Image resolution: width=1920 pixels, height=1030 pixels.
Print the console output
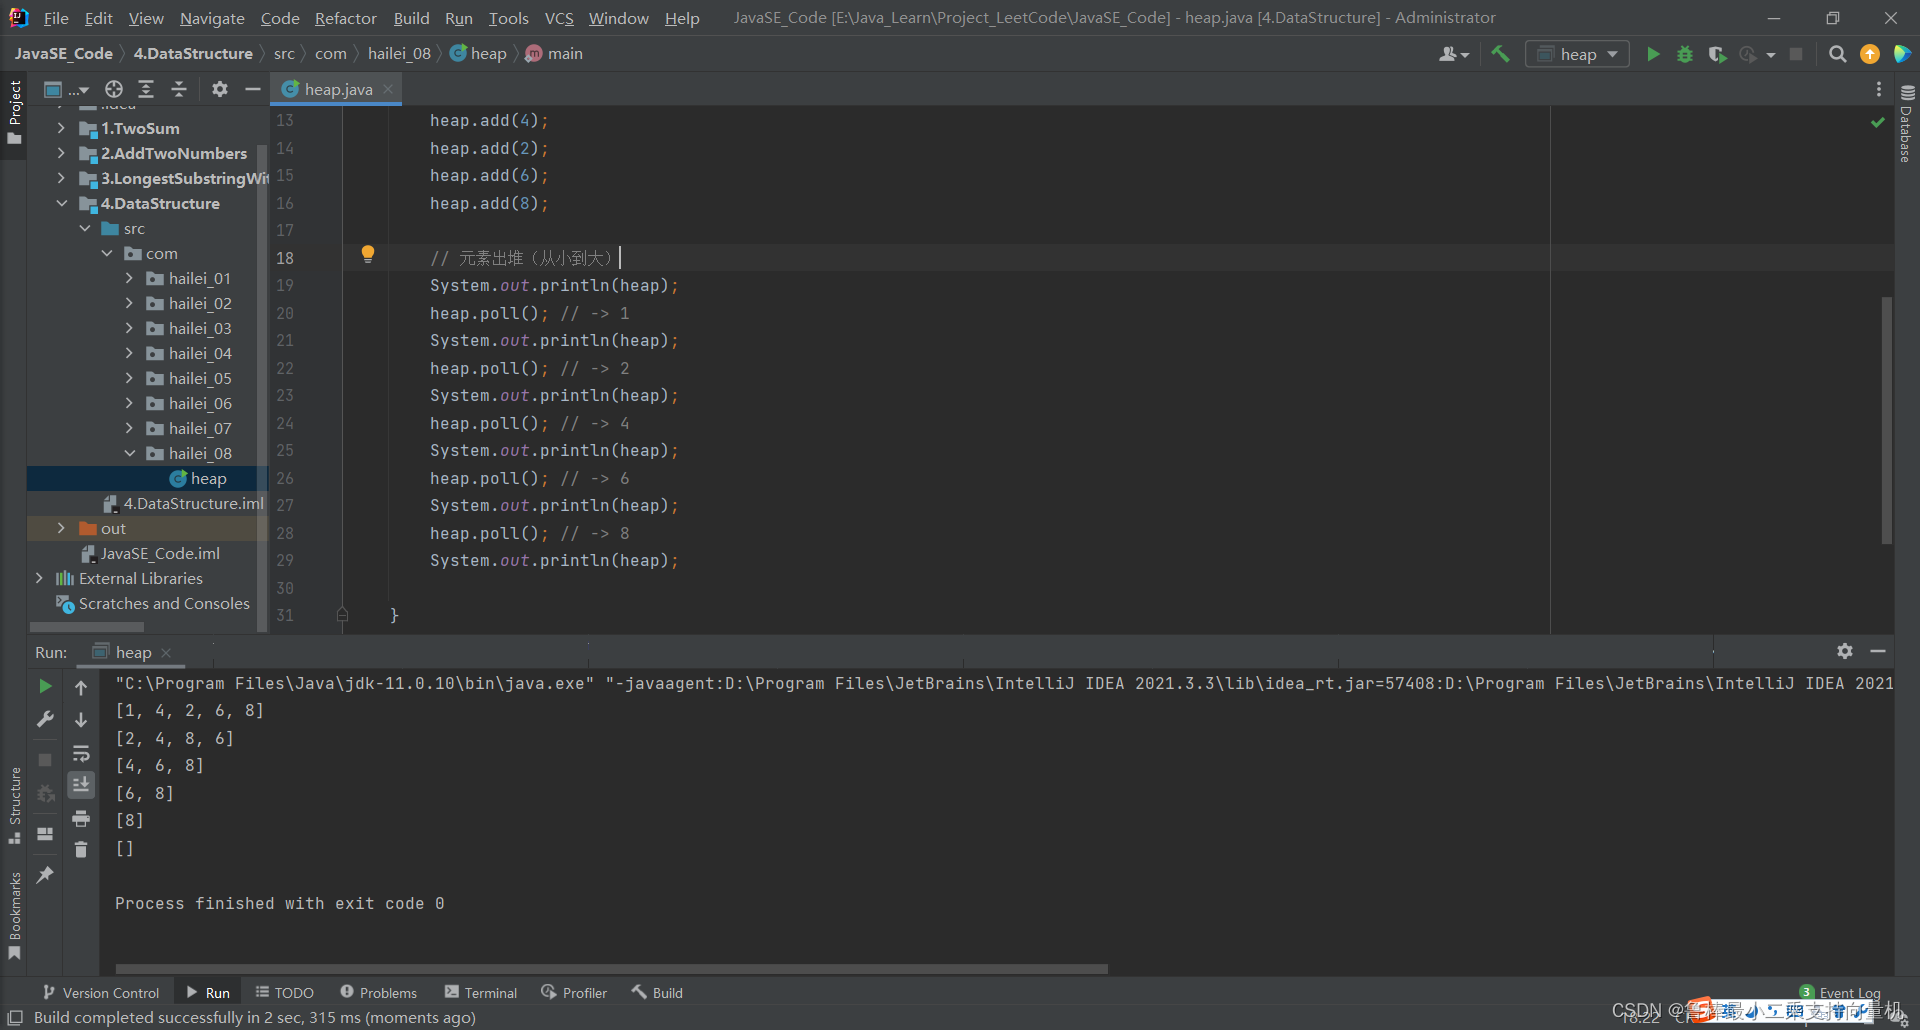[x=81, y=818]
